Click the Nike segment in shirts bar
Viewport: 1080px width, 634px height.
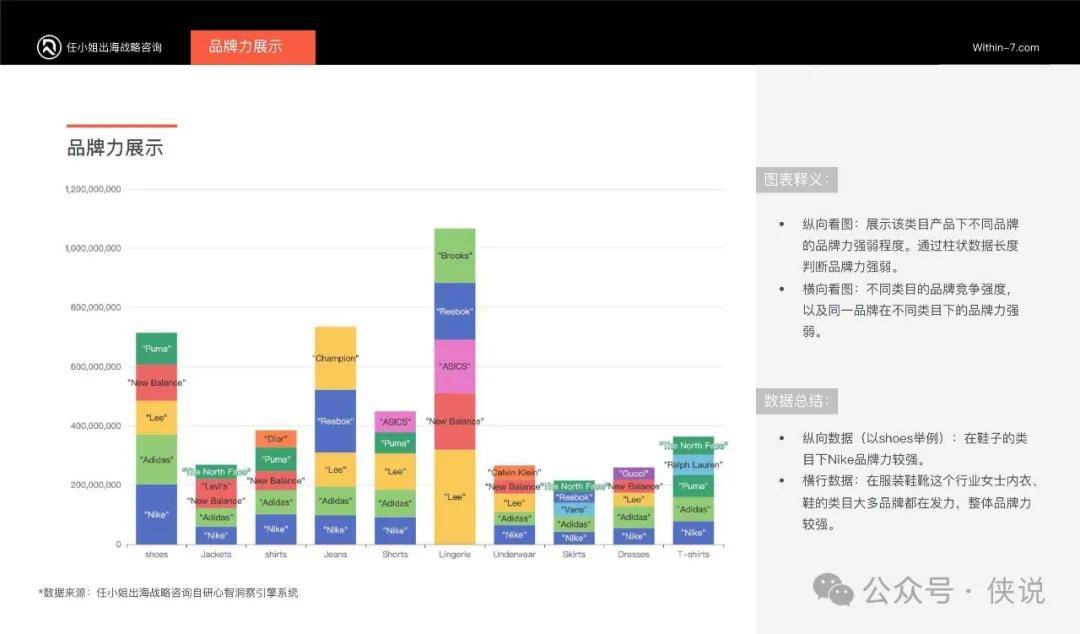276,529
